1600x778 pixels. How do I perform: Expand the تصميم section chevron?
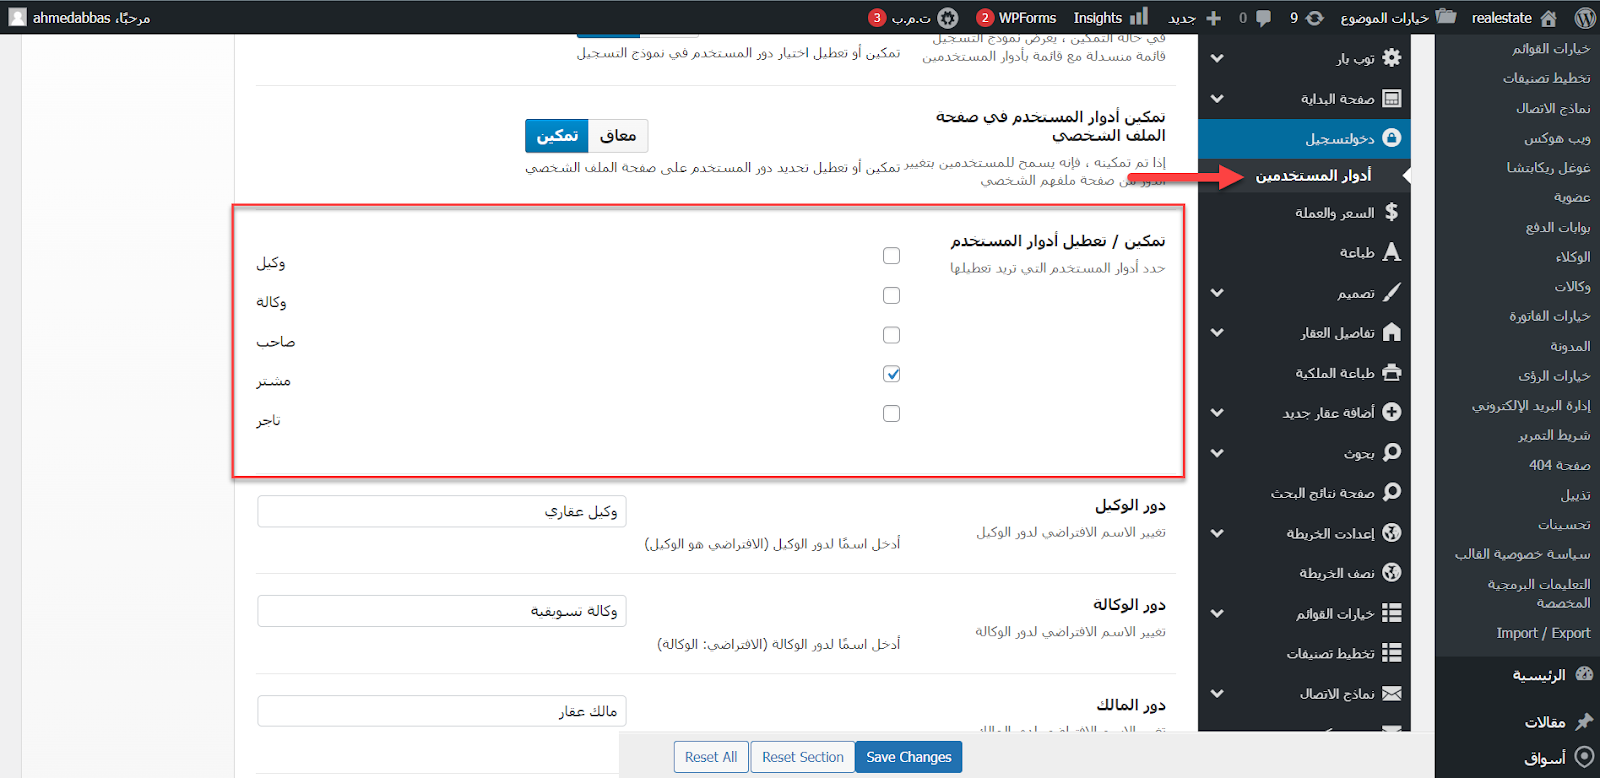pos(1217,292)
